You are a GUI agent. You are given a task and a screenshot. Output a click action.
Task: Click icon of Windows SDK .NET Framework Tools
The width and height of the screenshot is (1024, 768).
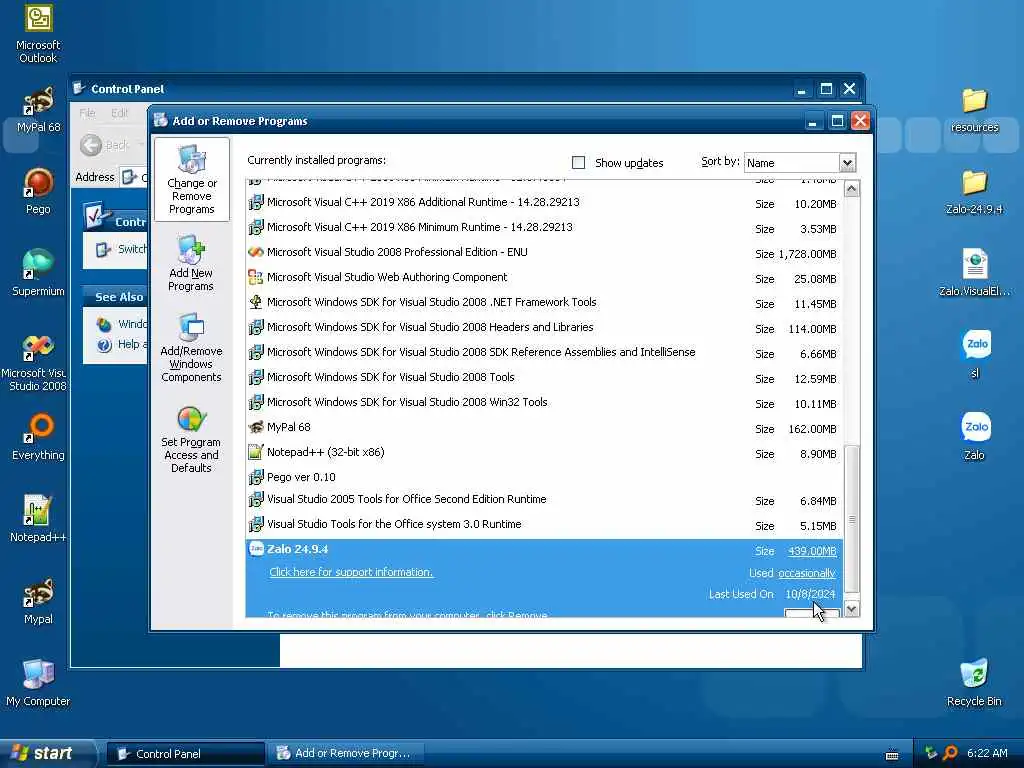[256, 302]
